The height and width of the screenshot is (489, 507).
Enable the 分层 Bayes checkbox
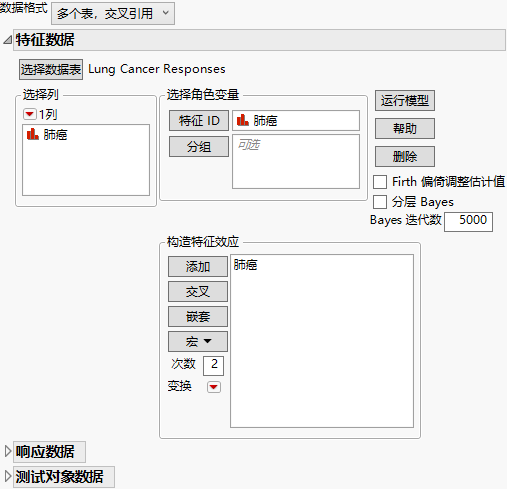[380, 202]
